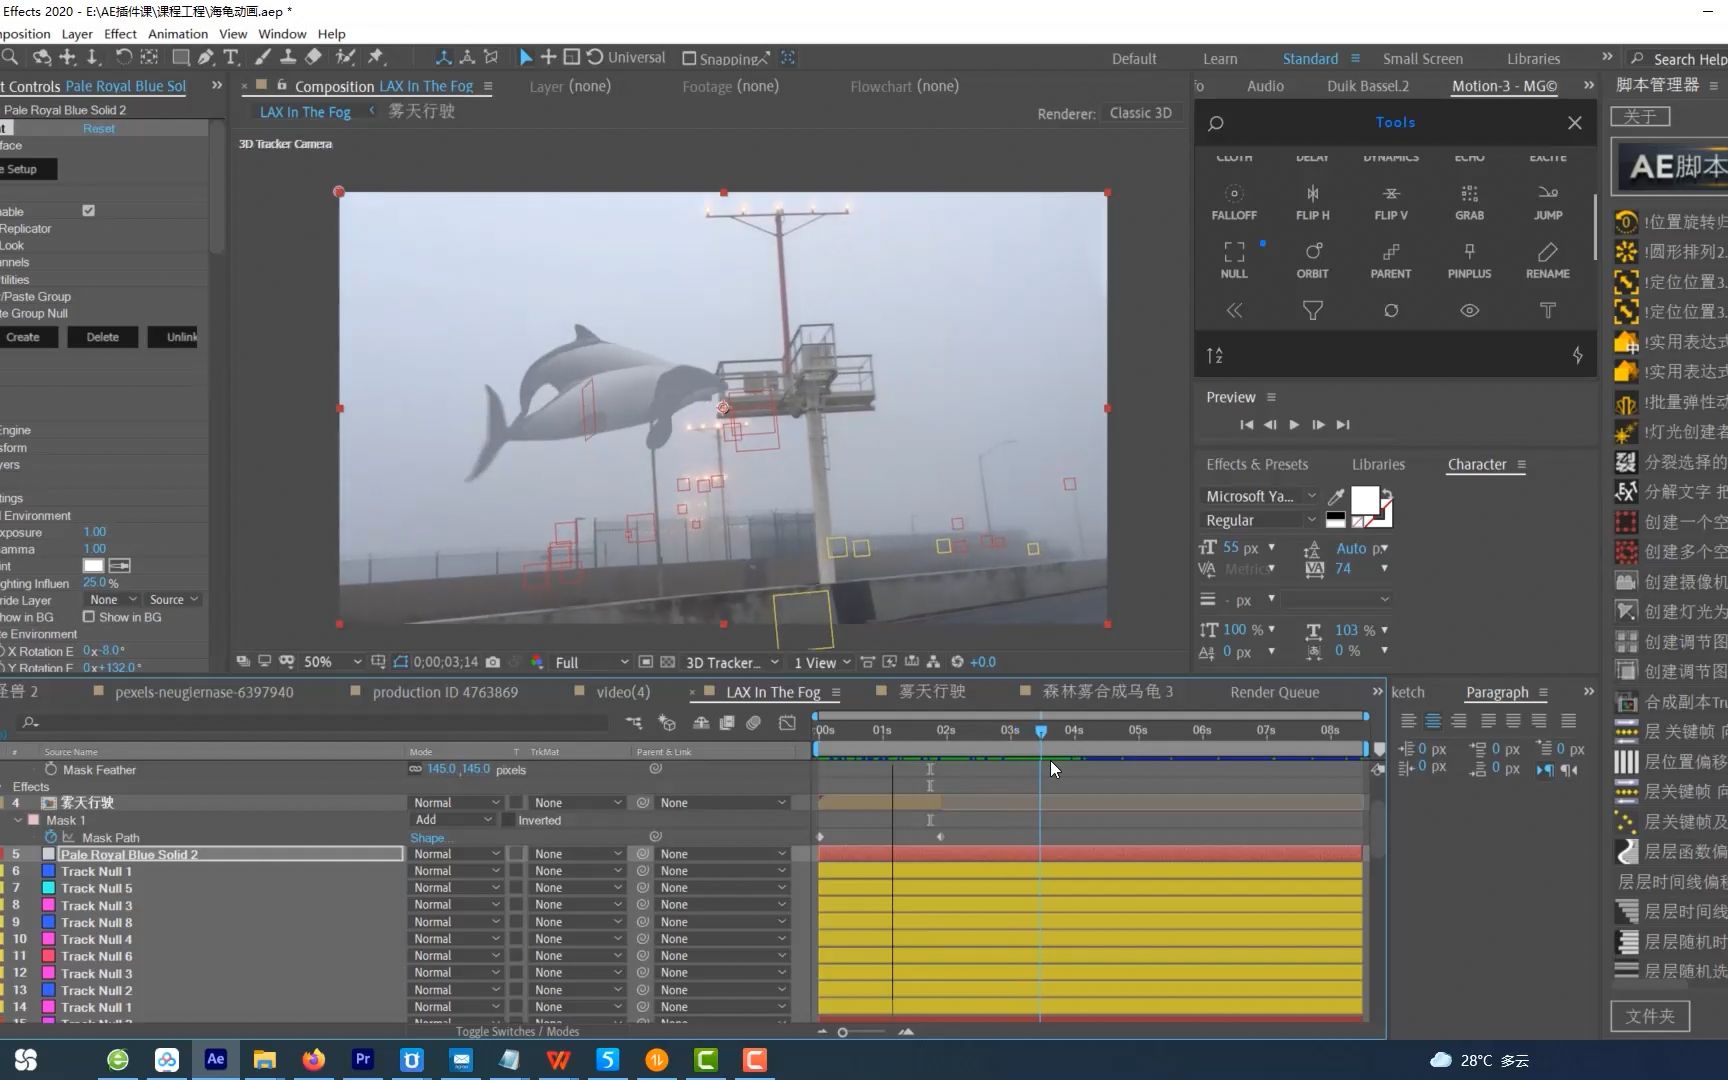Click the Delete button in Effect Controls
Viewport: 1728px width, 1080px height.
click(x=102, y=337)
